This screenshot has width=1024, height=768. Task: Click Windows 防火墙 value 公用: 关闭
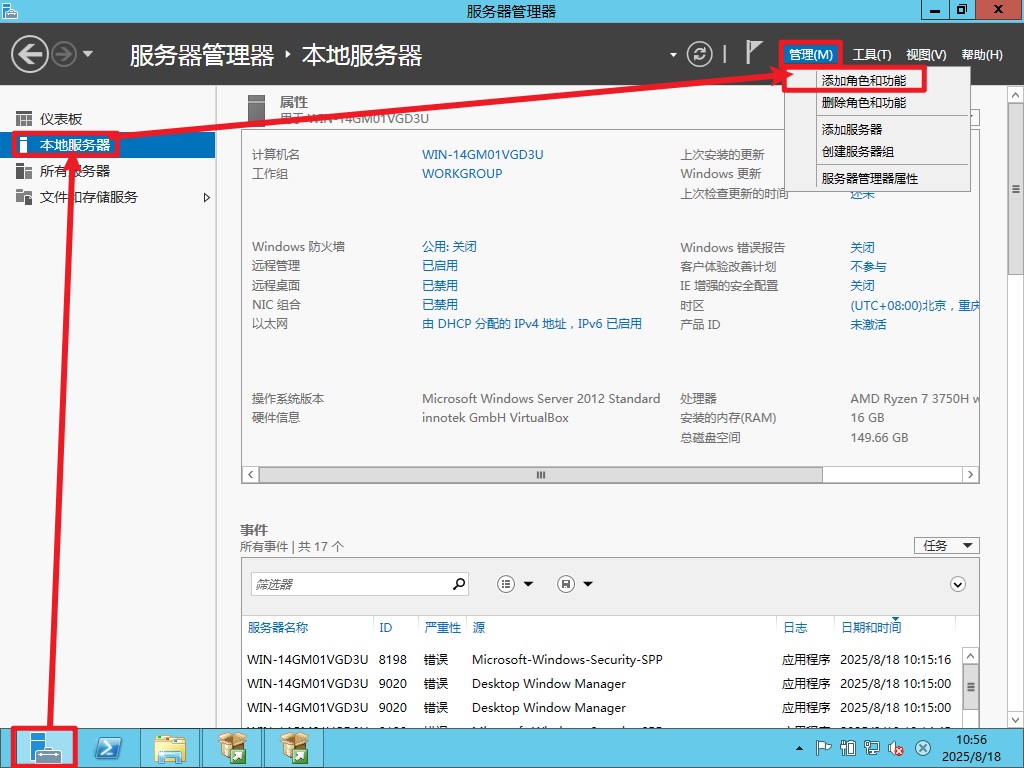pyautogui.click(x=449, y=247)
